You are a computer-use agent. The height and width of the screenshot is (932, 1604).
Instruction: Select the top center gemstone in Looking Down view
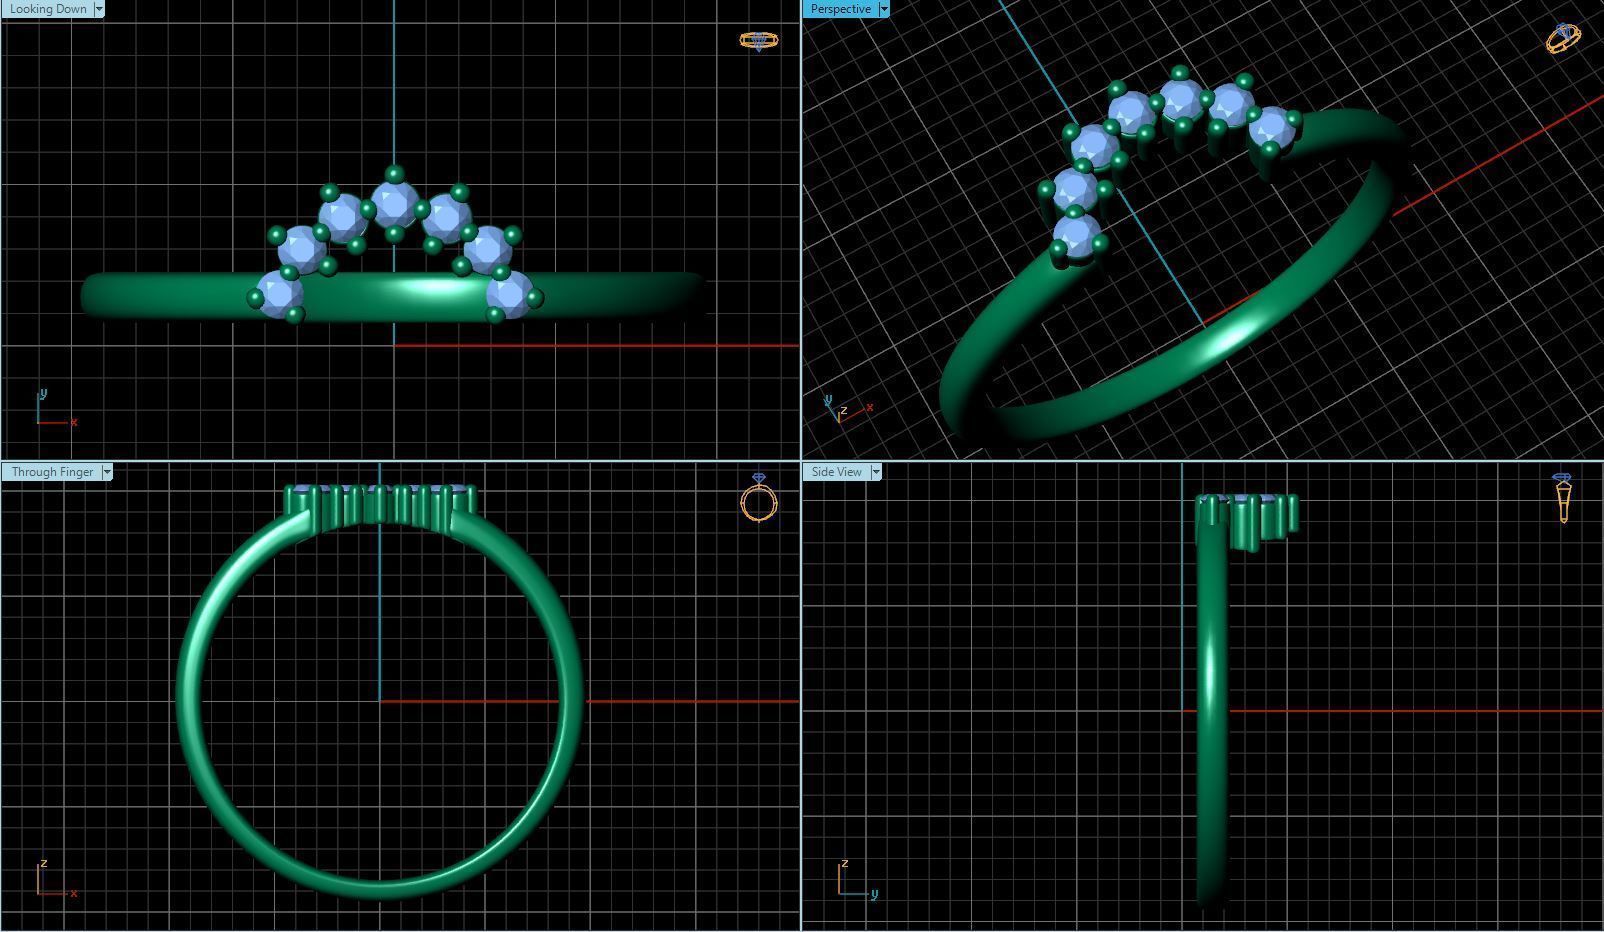pyautogui.click(x=394, y=204)
